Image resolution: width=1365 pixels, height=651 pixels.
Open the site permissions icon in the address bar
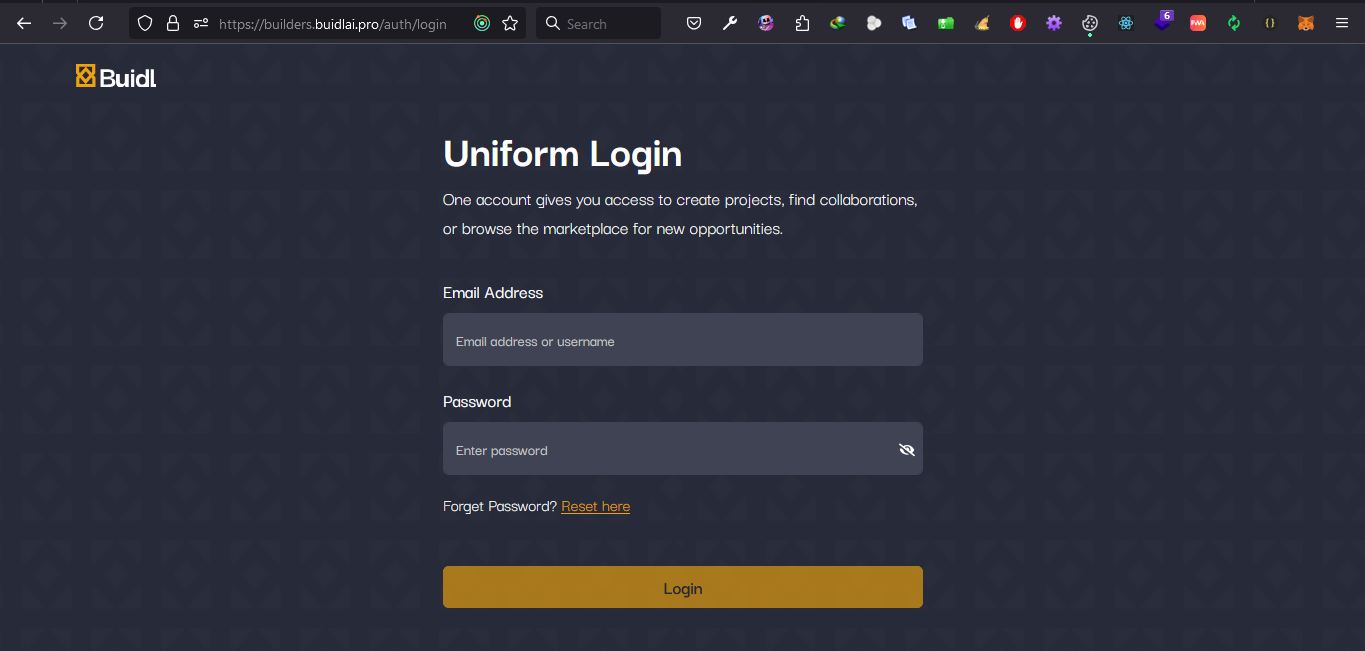pyautogui.click(x=200, y=23)
